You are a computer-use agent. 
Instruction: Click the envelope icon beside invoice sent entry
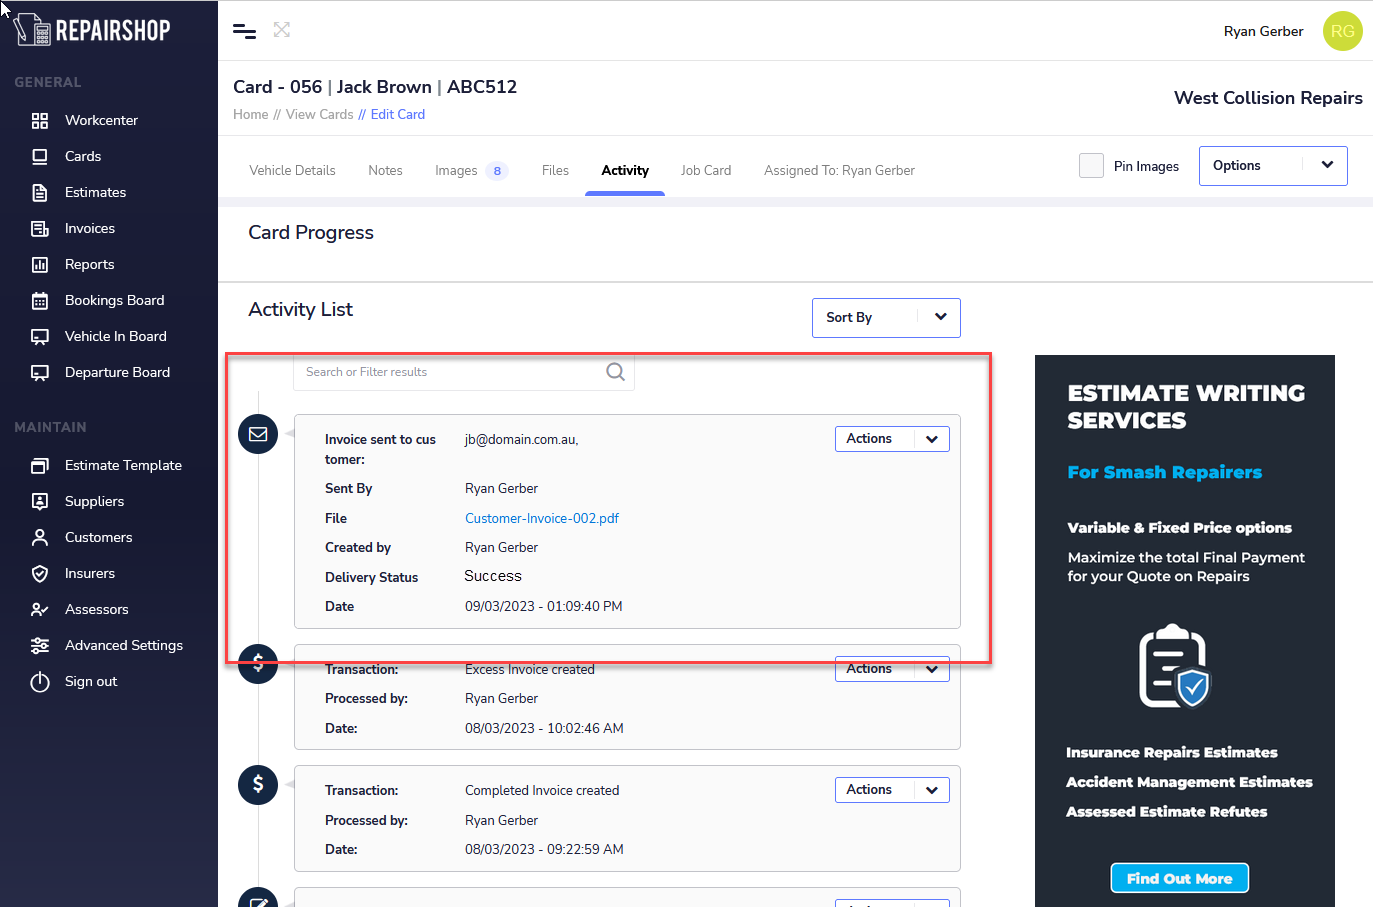pos(258,434)
